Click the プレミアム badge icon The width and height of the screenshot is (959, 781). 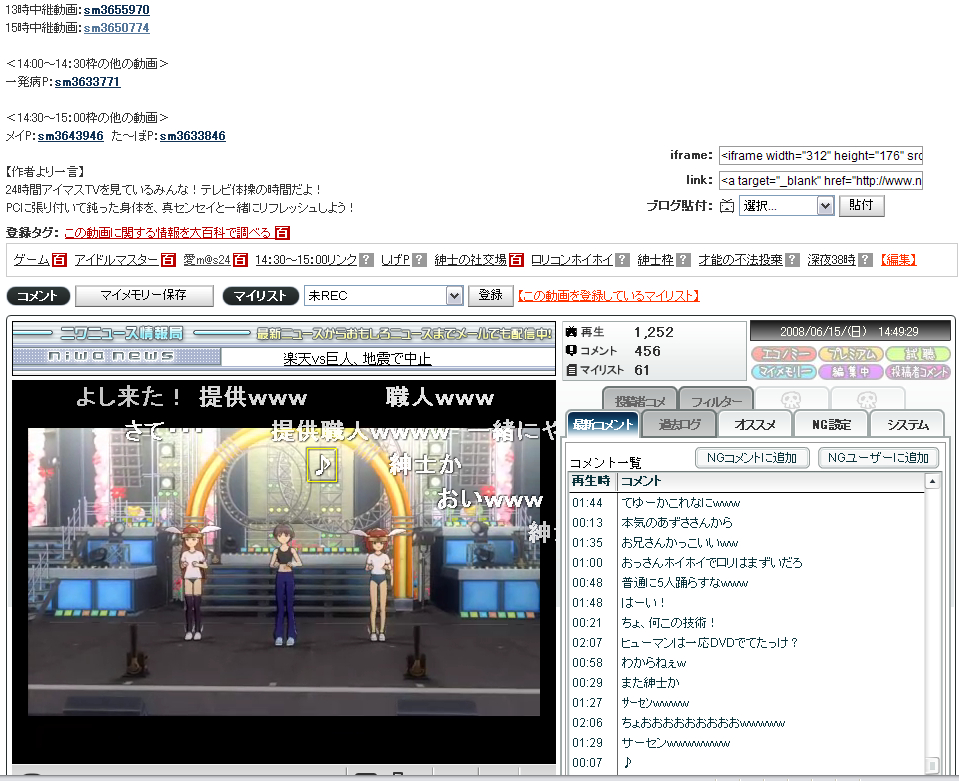click(x=850, y=354)
